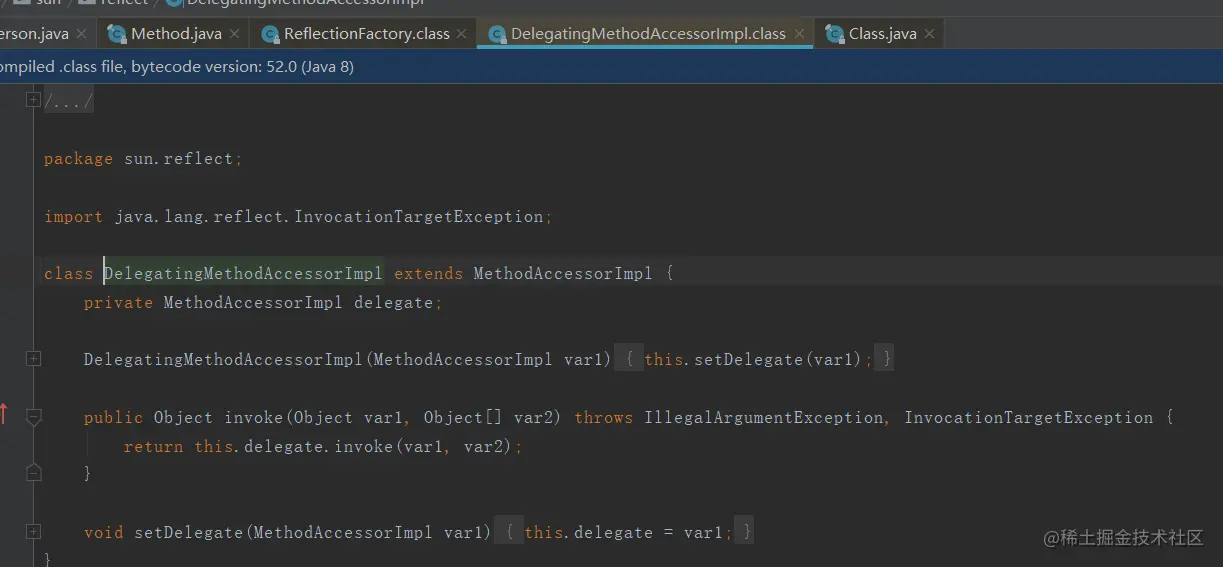Close the Method.java tab

click(235, 34)
